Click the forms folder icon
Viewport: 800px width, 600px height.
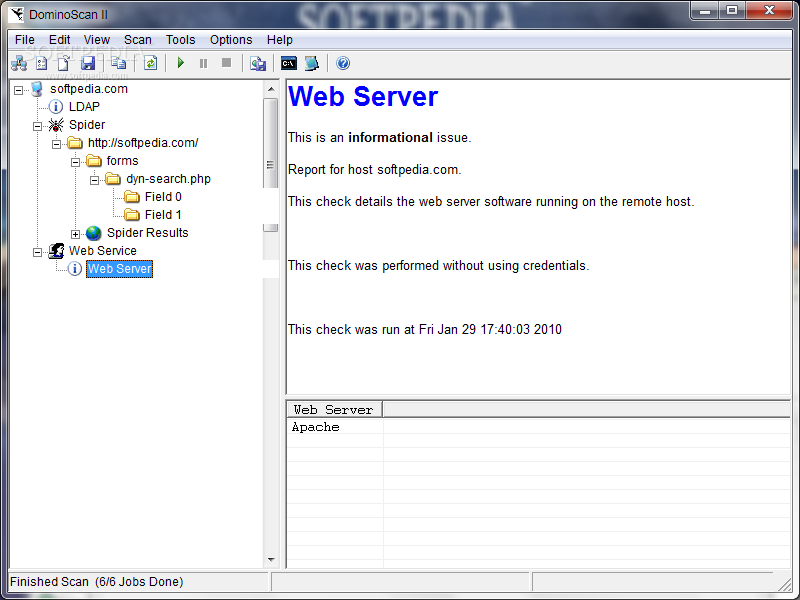click(x=93, y=161)
